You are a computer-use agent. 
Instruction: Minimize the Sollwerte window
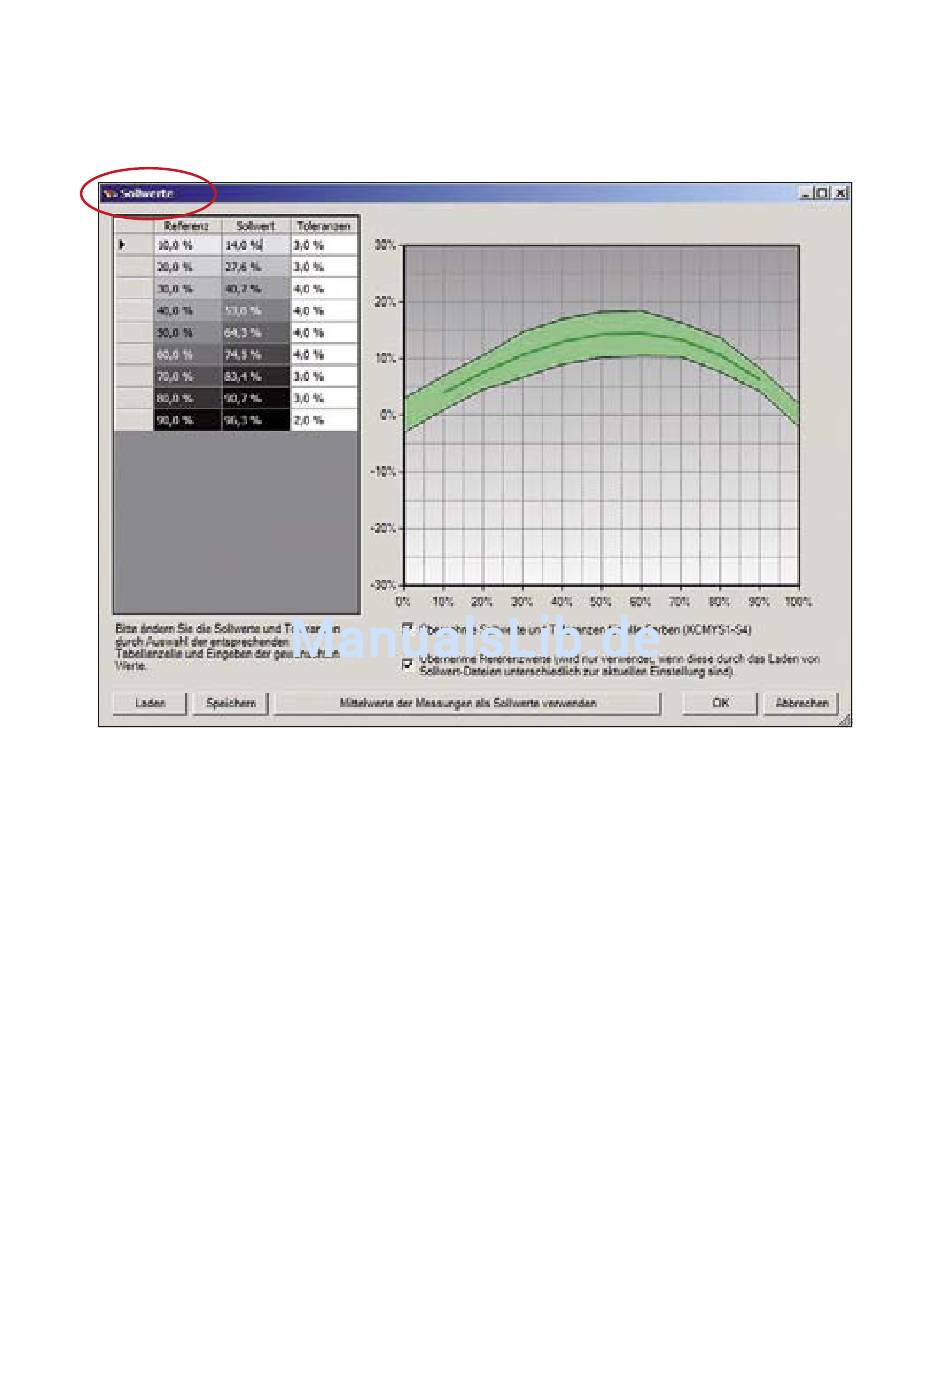806,194
